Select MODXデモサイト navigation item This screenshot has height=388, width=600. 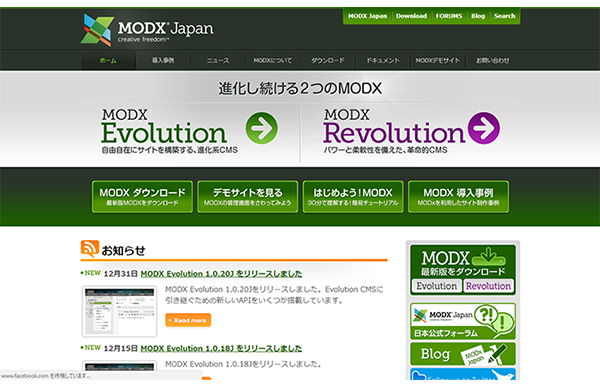click(x=438, y=60)
